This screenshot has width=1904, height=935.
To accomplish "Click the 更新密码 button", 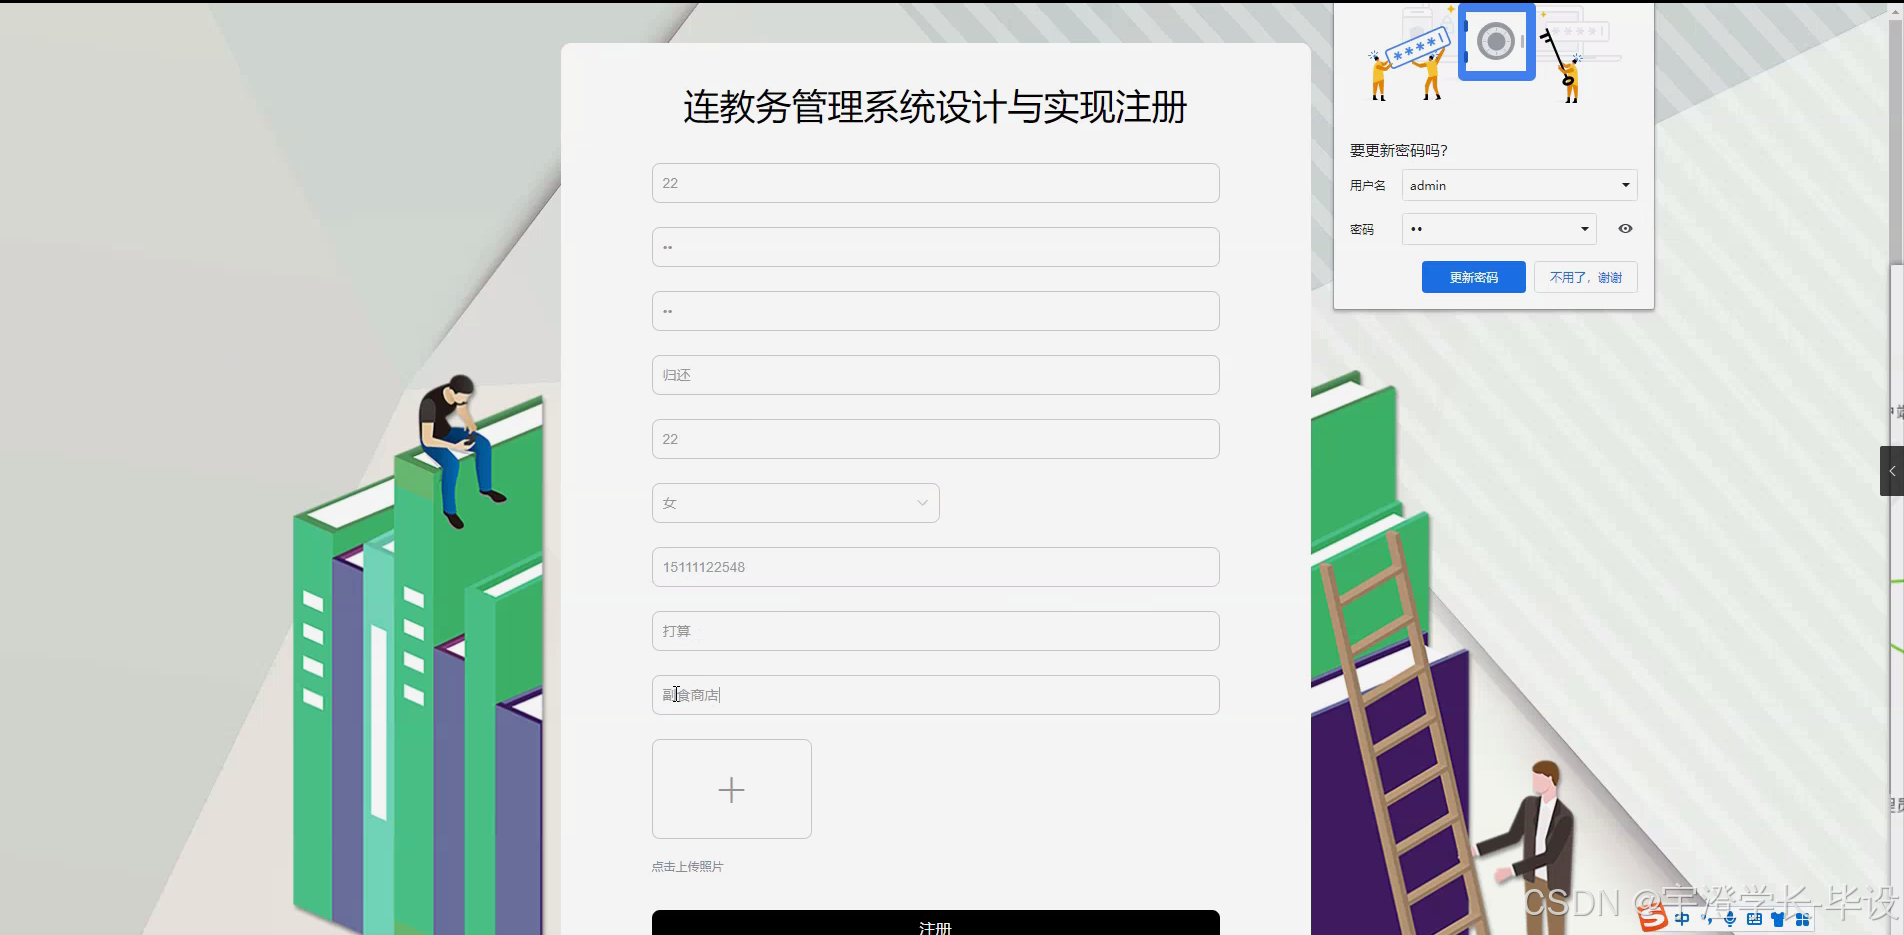I will point(1473,277).
